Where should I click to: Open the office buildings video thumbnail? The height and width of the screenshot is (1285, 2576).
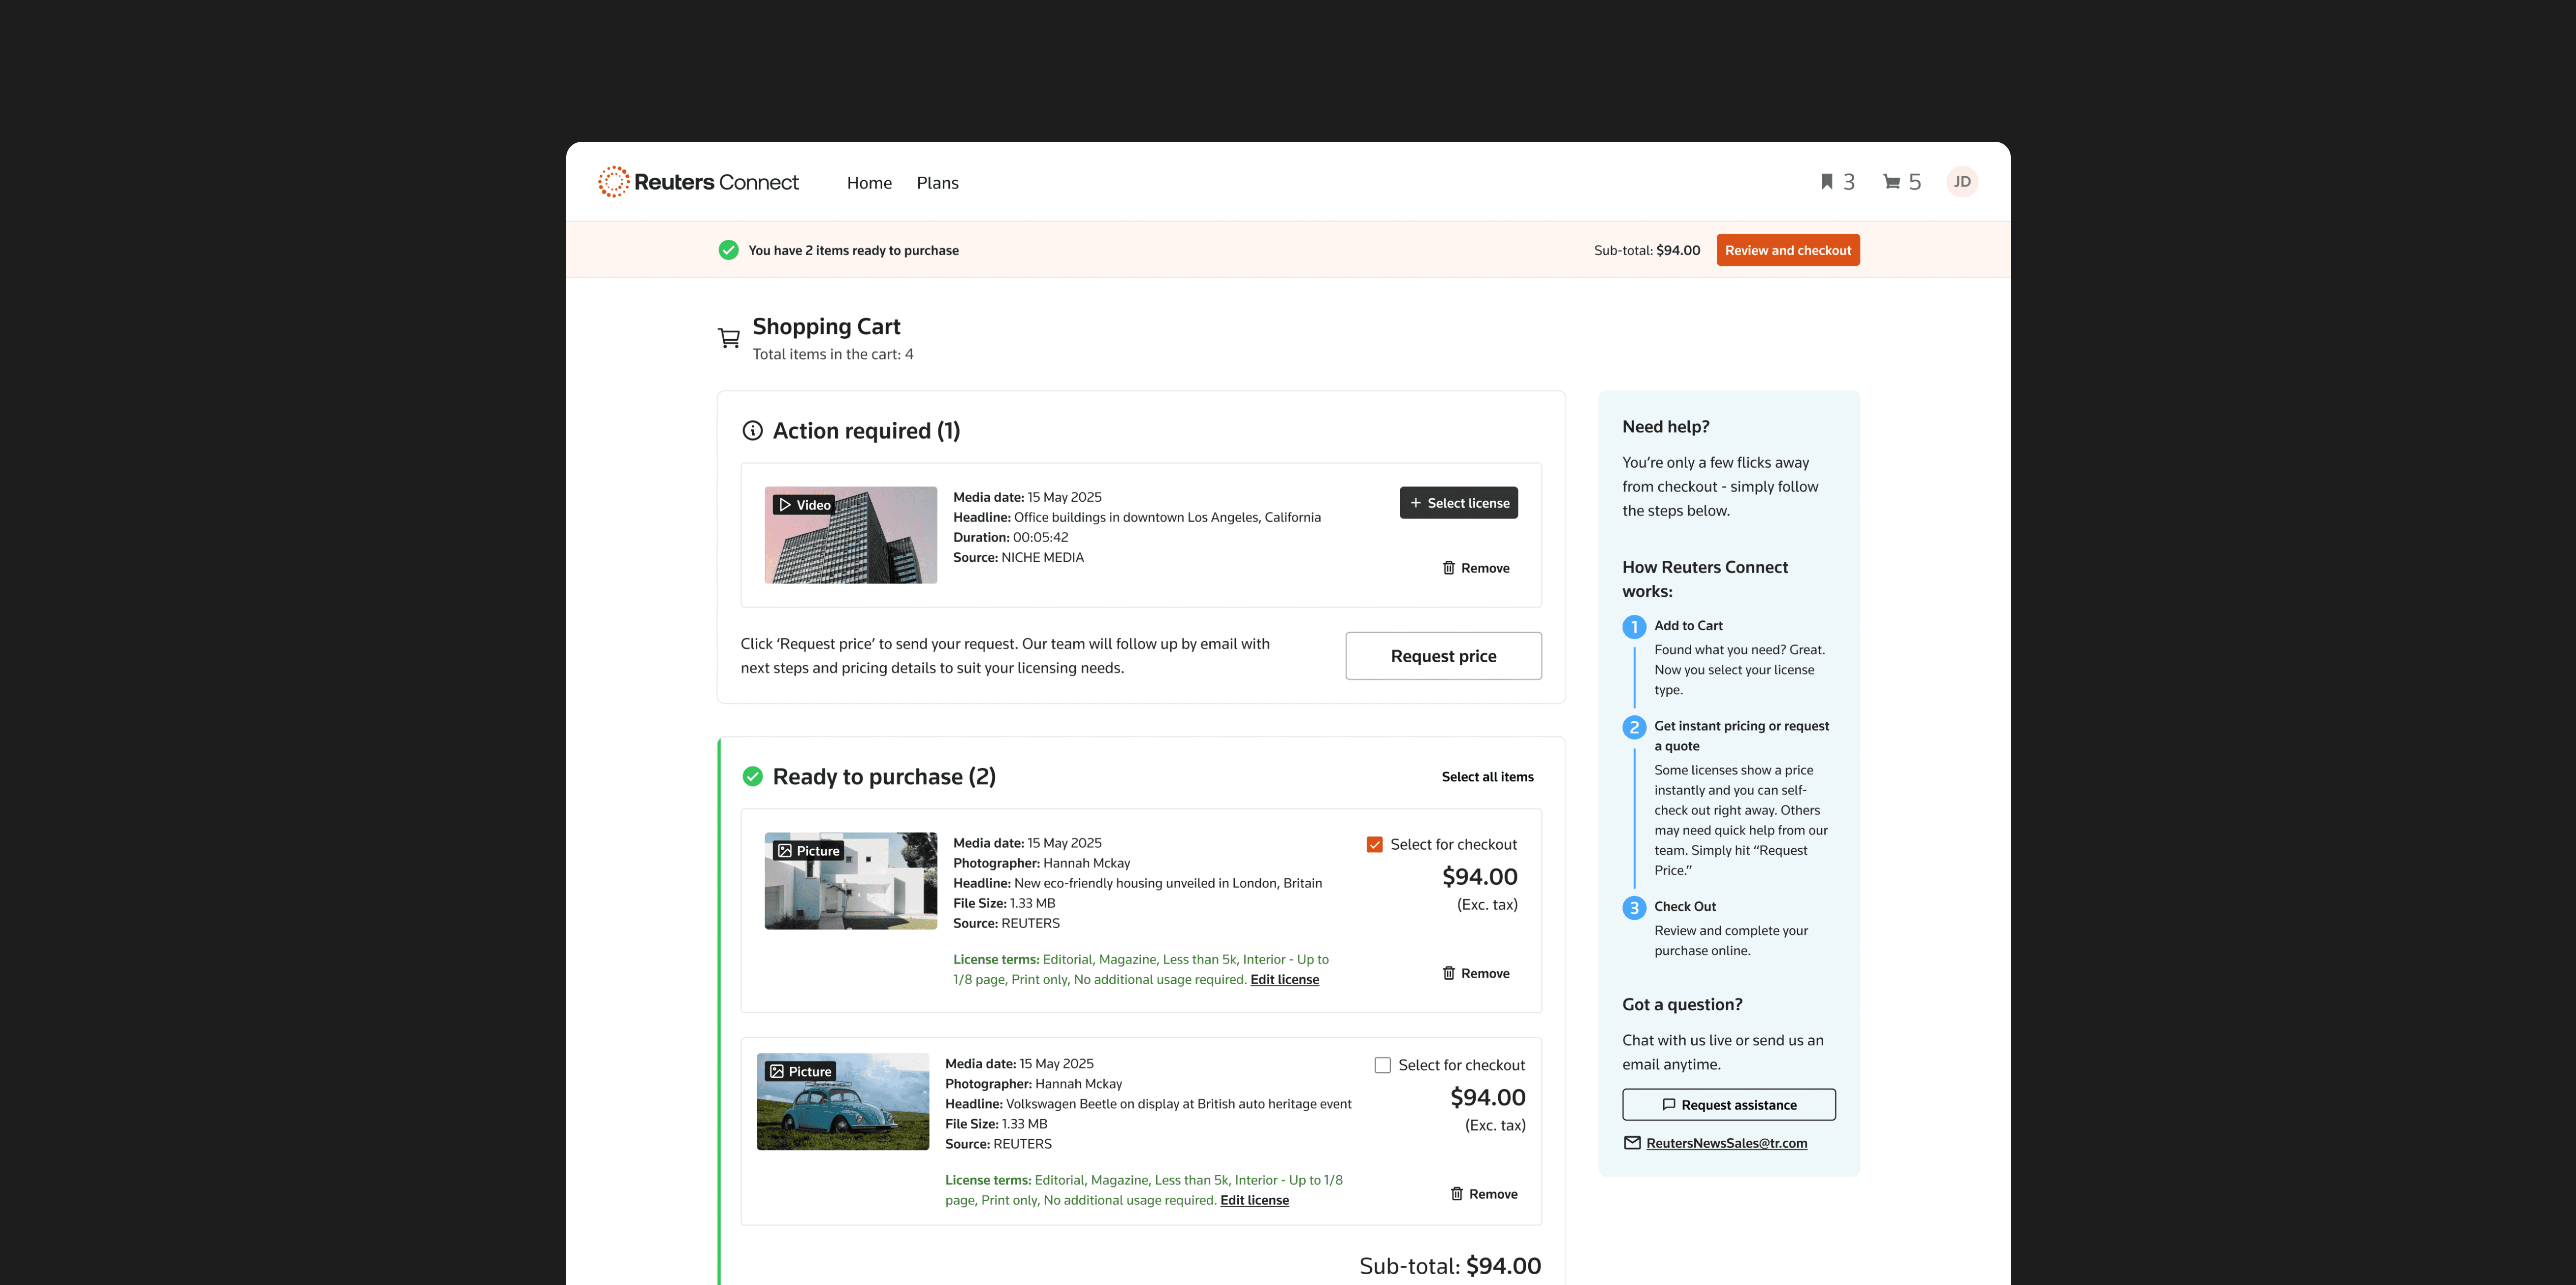tap(851, 535)
